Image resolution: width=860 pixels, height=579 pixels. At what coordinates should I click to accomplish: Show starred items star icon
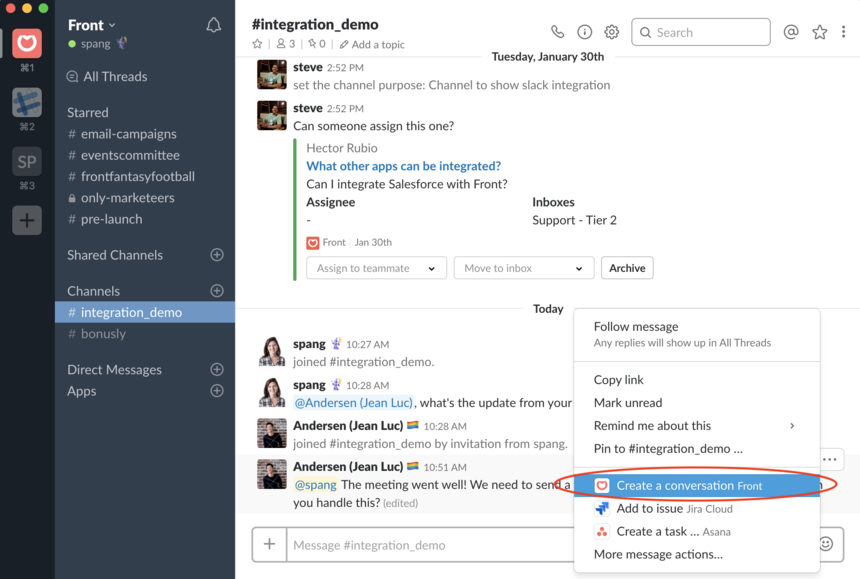tap(820, 32)
